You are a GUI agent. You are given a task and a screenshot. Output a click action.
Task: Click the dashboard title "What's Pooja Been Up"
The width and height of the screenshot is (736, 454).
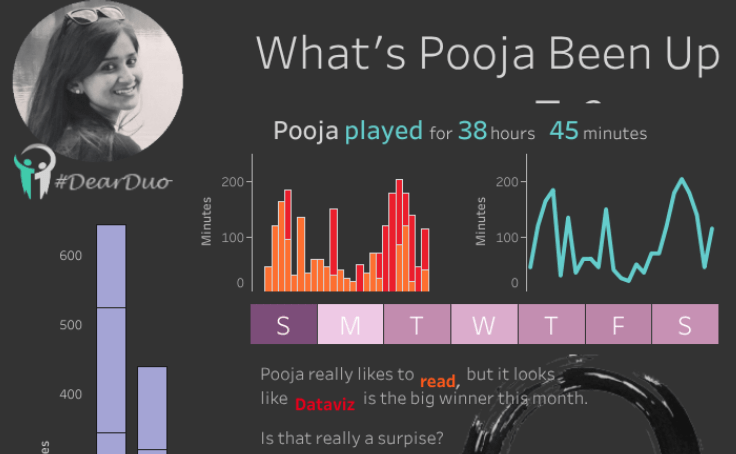[487, 54]
